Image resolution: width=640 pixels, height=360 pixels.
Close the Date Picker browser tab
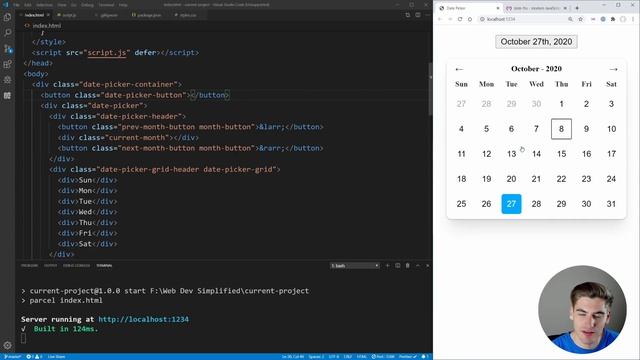coord(498,8)
